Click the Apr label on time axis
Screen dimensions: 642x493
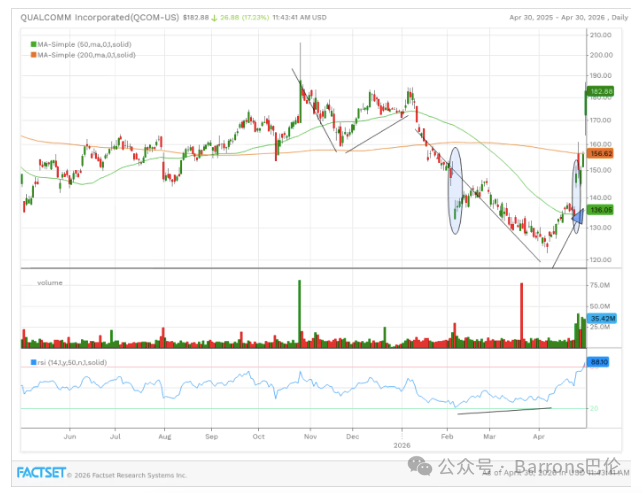(539, 436)
